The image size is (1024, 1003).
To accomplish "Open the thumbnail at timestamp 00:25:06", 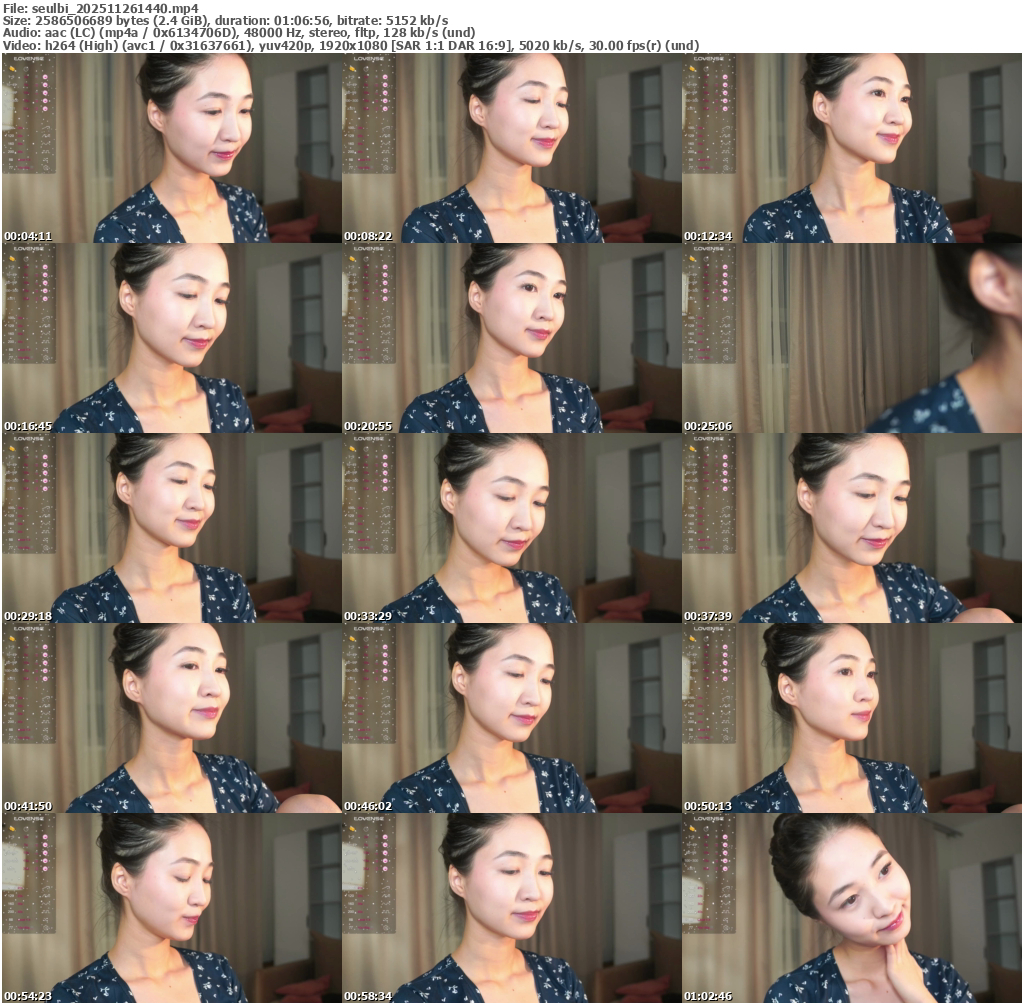I will (x=852, y=338).
